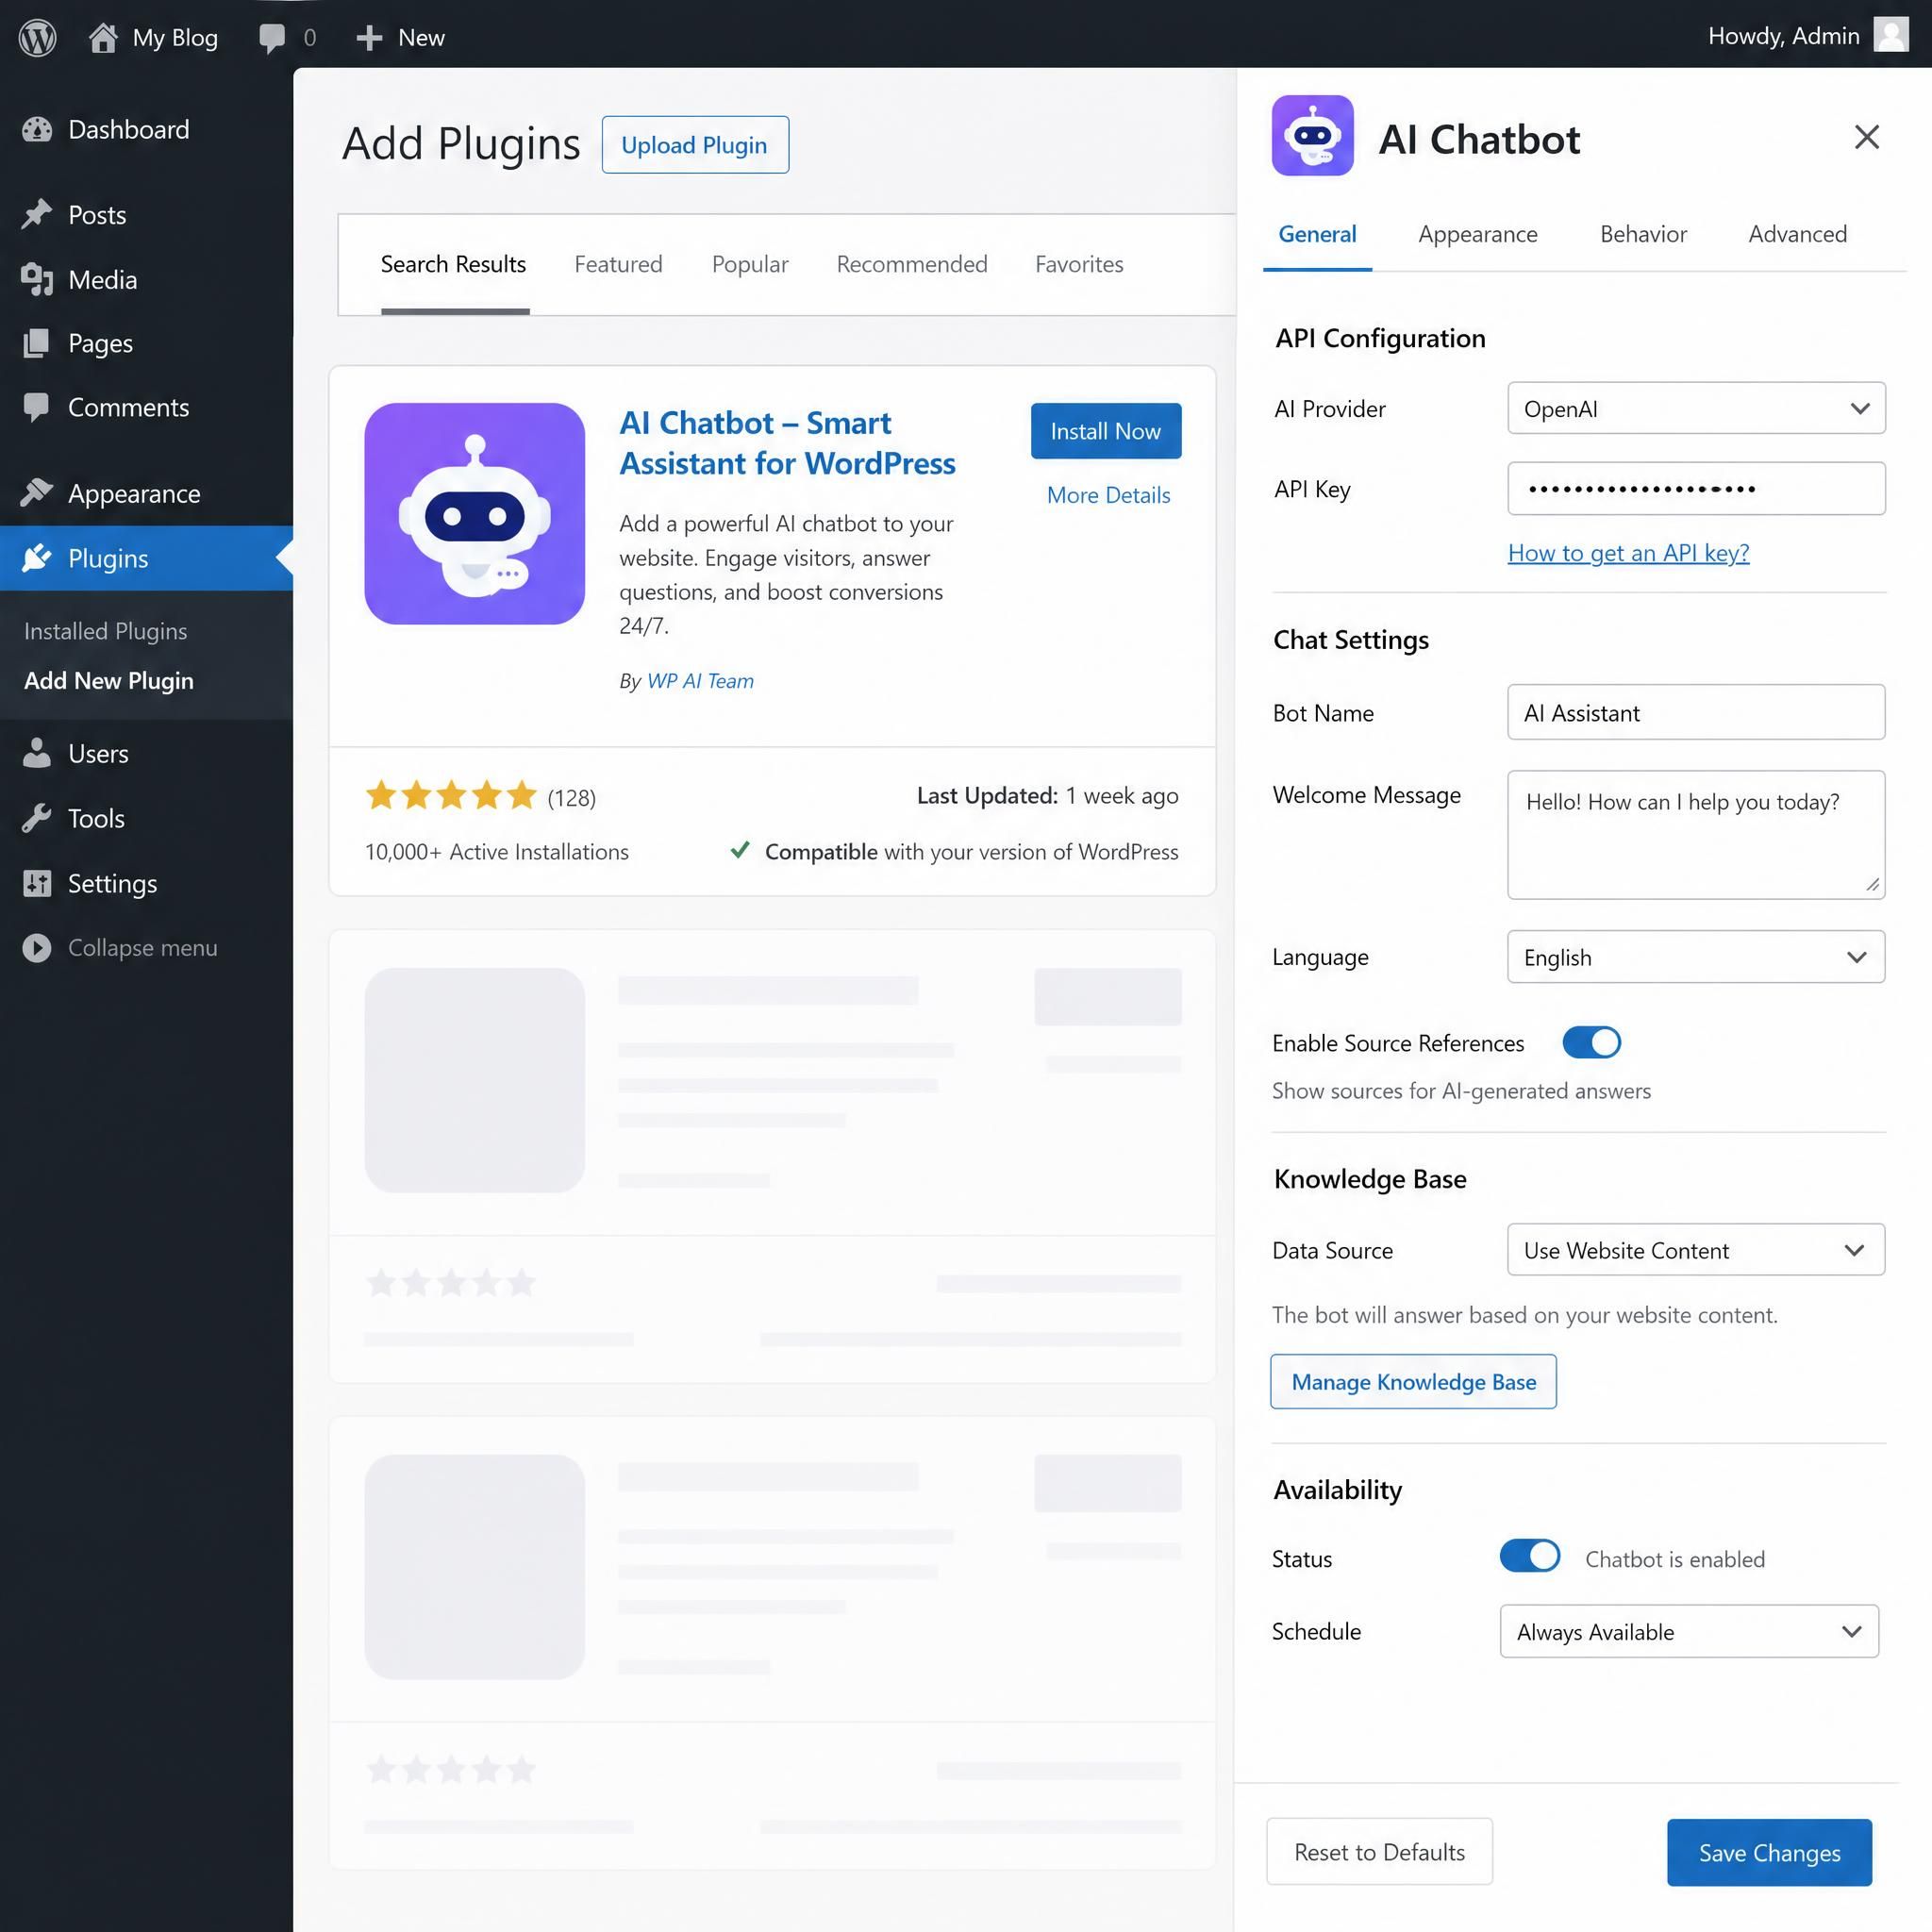The height and width of the screenshot is (1932, 1932).
Task: Open How to get an API key link
Action: click(x=1628, y=553)
